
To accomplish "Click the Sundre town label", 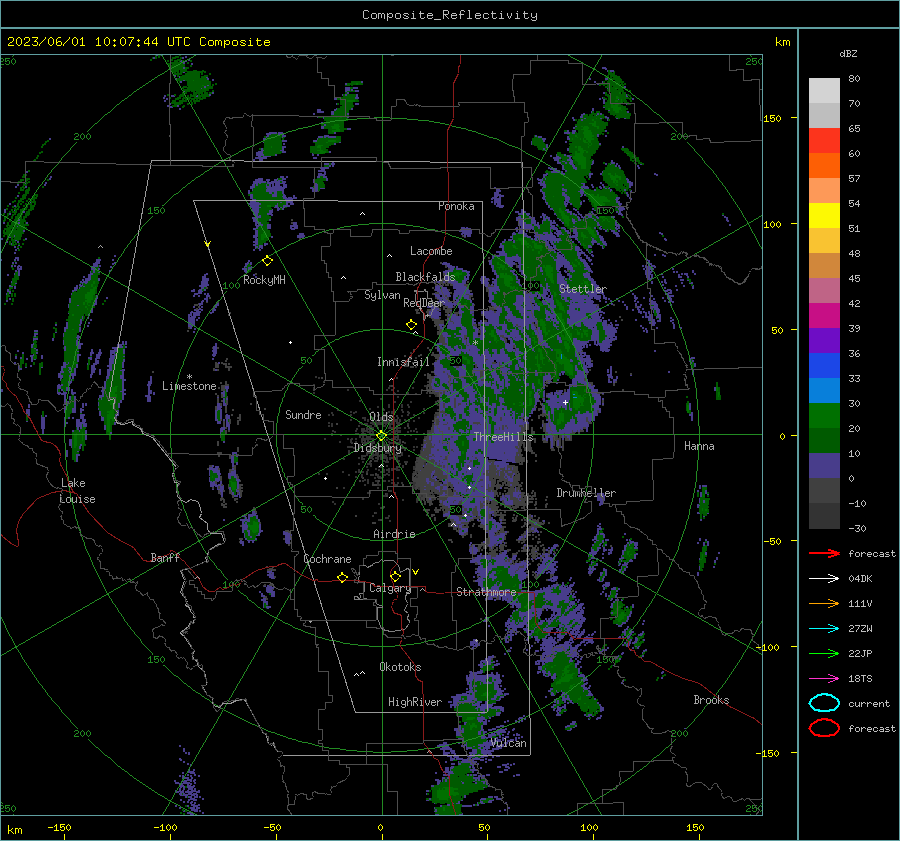I will pos(303,414).
